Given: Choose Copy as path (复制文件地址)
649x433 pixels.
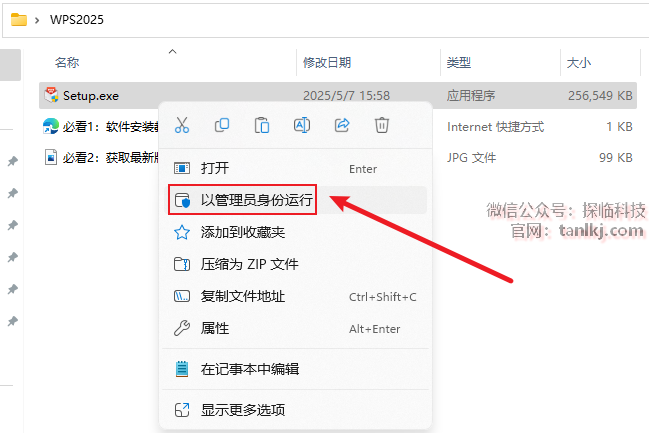Looking at the screenshot, I should (x=295, y=296).
